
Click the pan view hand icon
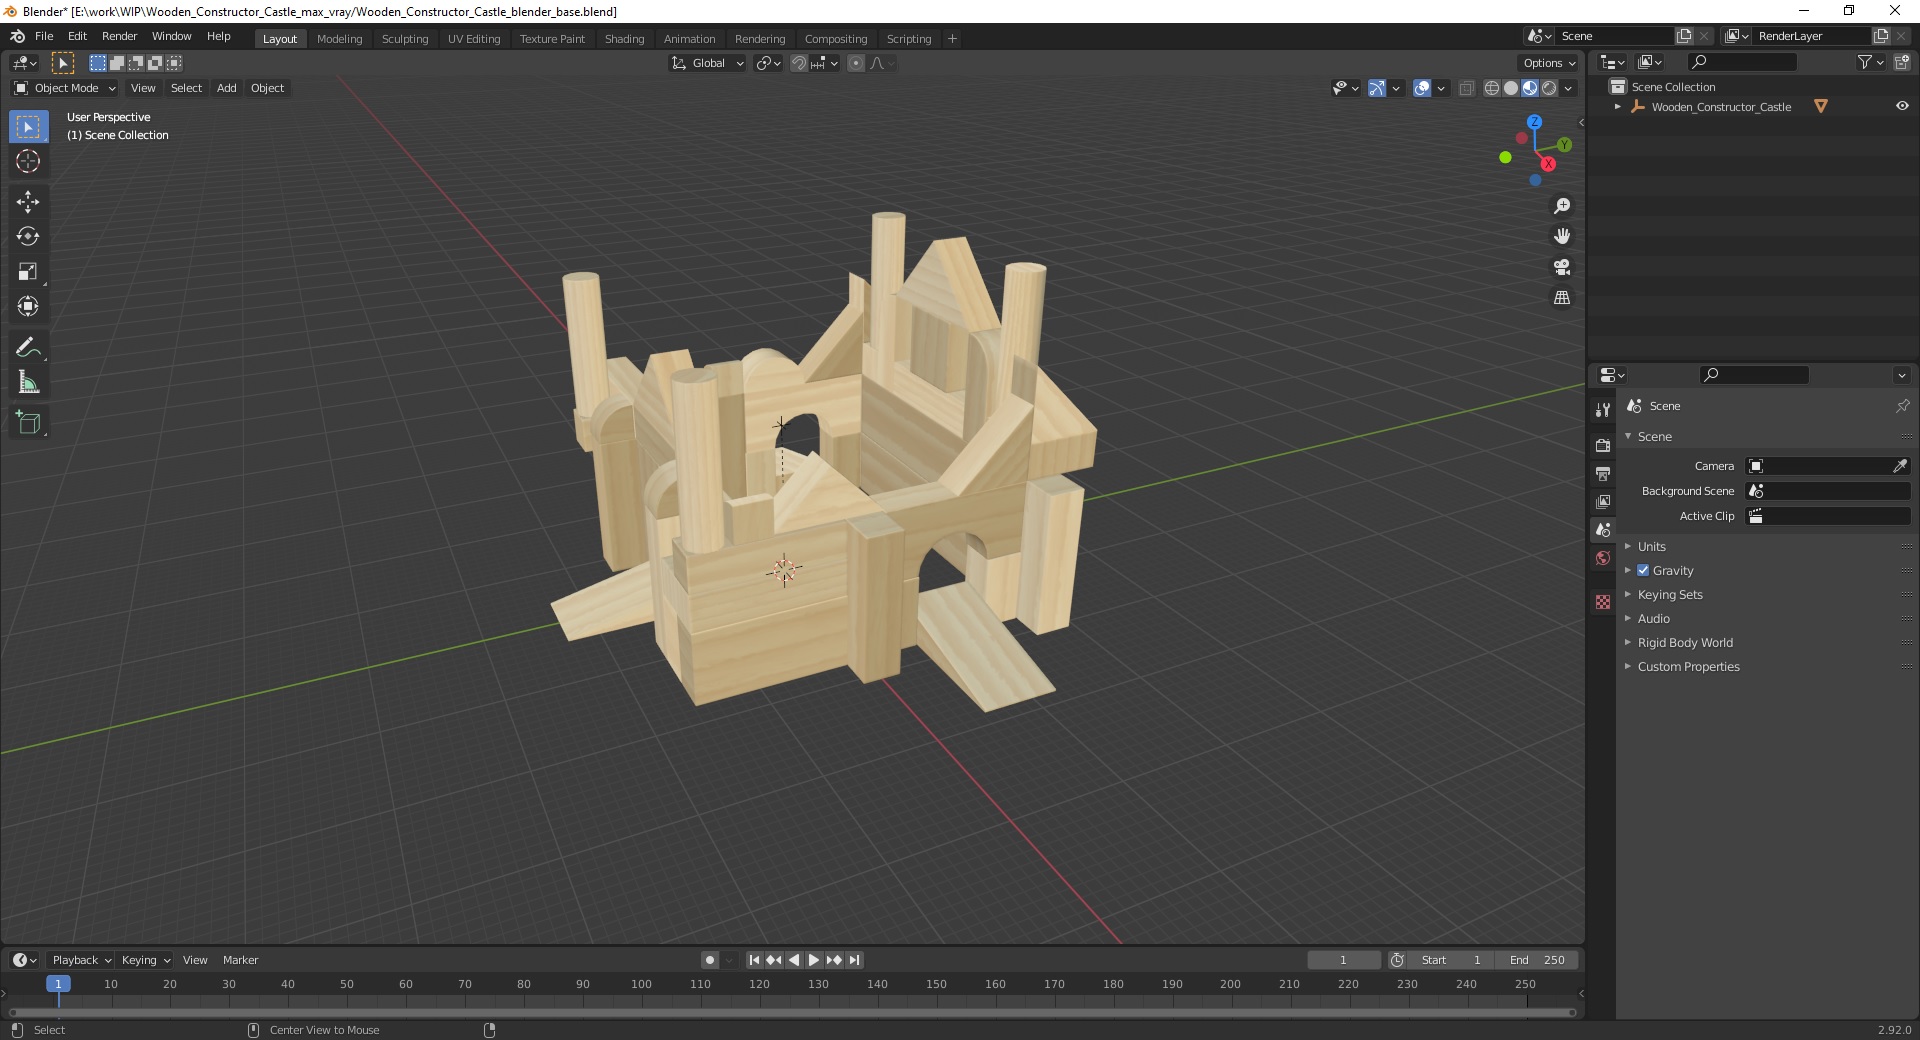[1561, 236]
